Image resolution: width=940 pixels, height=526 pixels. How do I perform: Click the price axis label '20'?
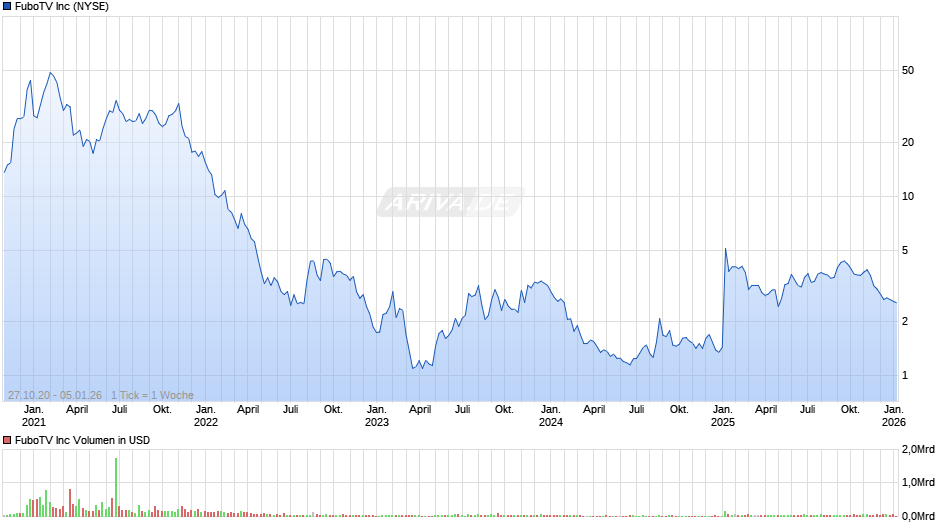(x=908, y=142)
